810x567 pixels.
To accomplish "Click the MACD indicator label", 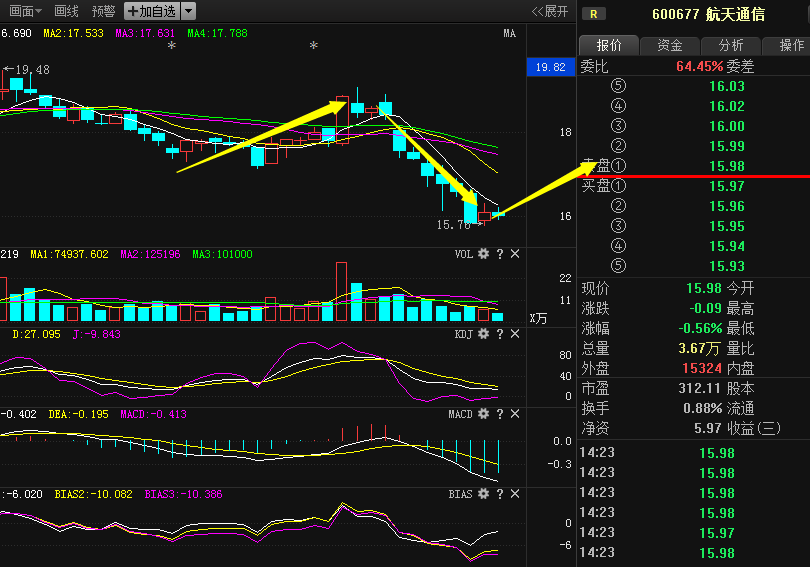I will click(460, 414).
